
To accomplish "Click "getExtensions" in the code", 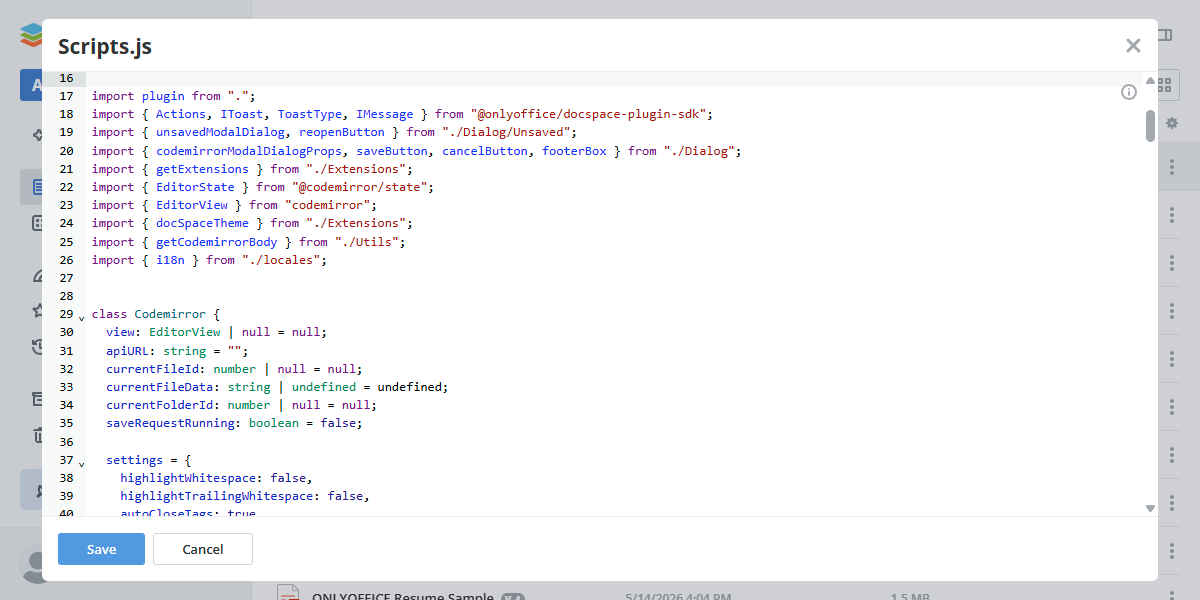I will coord(203,169).
